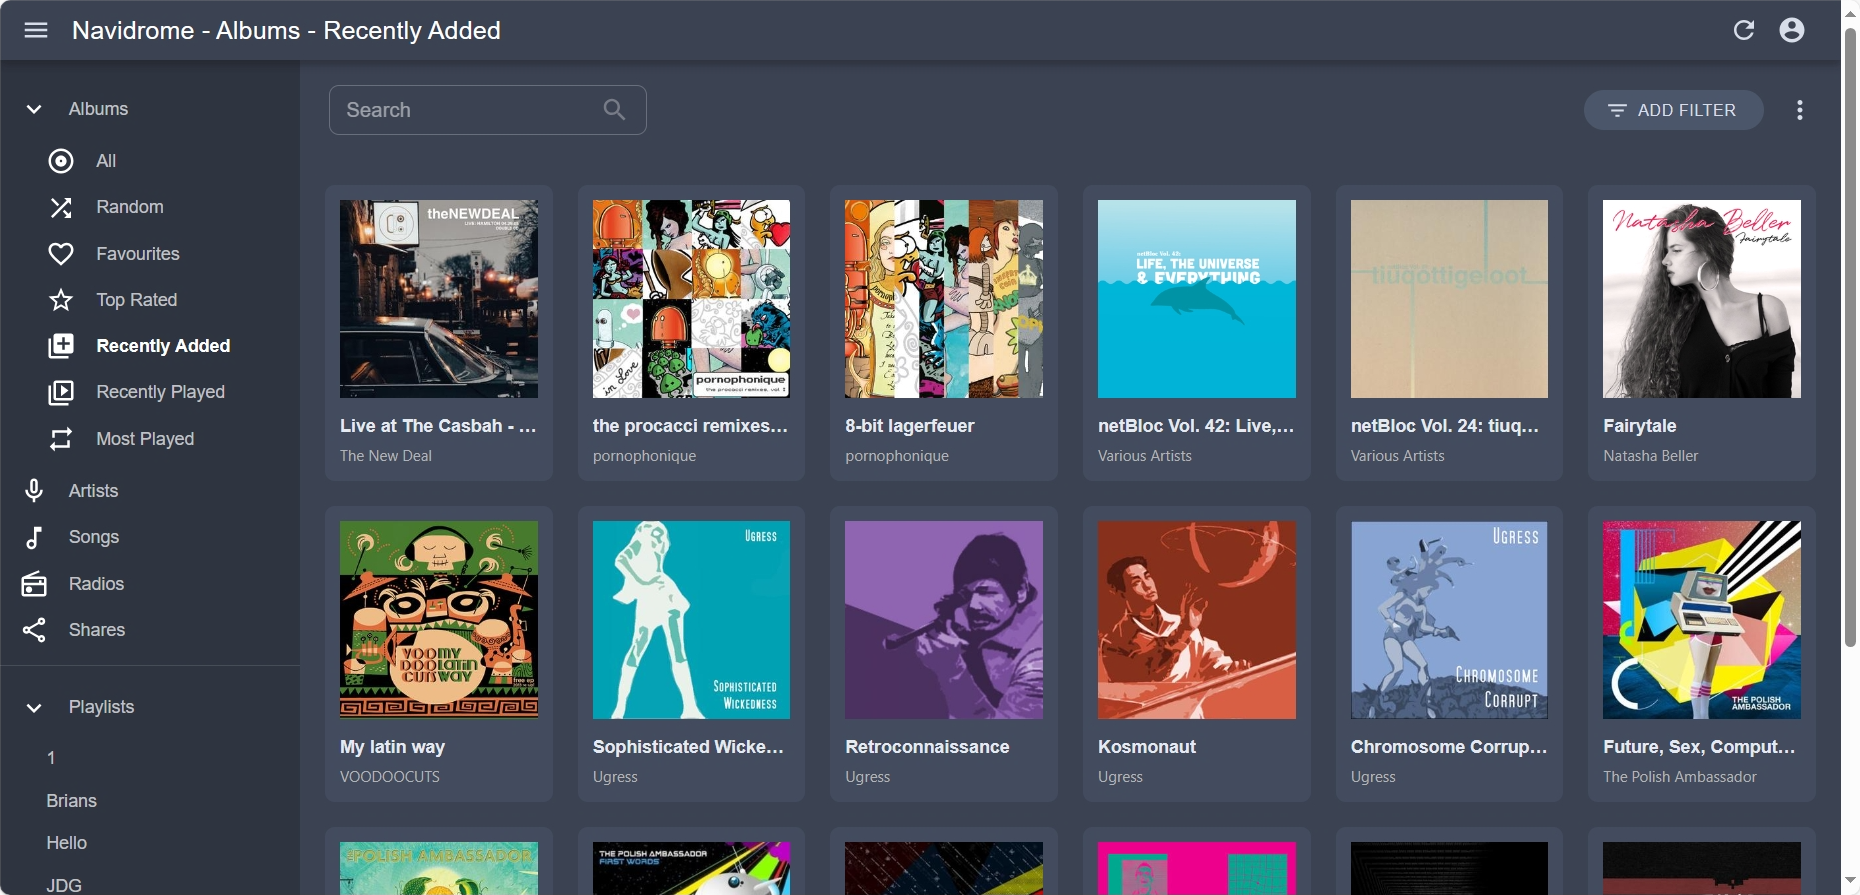Click the Radios radio icon

pos(34,584)
